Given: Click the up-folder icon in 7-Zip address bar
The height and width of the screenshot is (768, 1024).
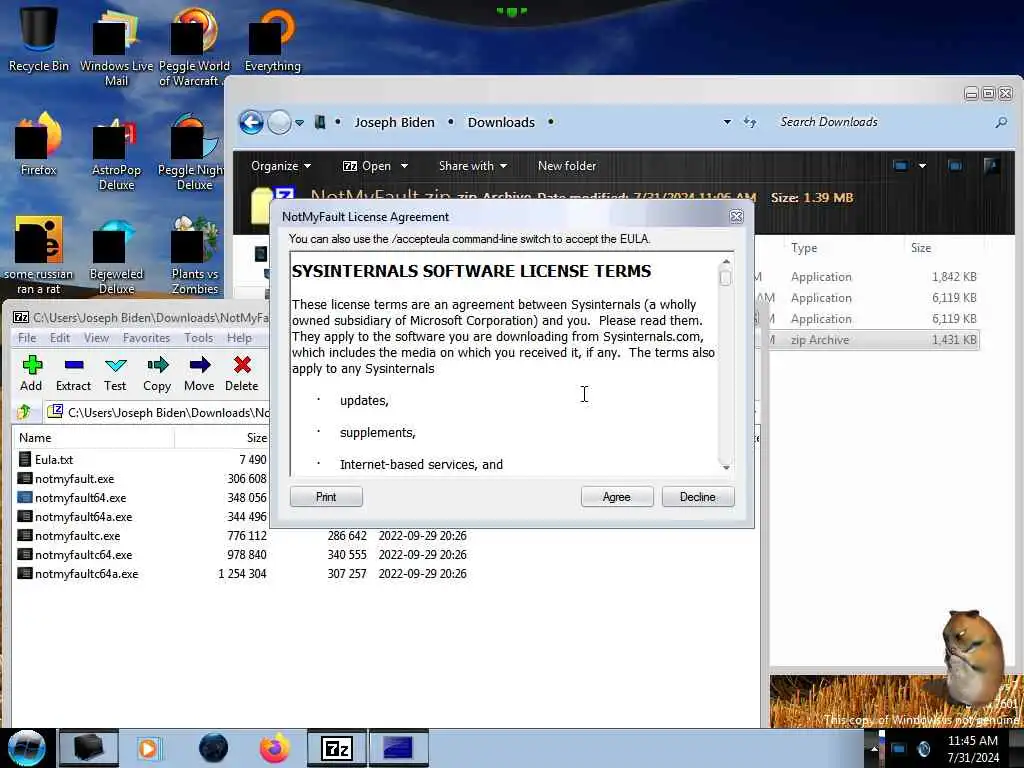Looking at the screenshot, I should (x=24, y=412).
